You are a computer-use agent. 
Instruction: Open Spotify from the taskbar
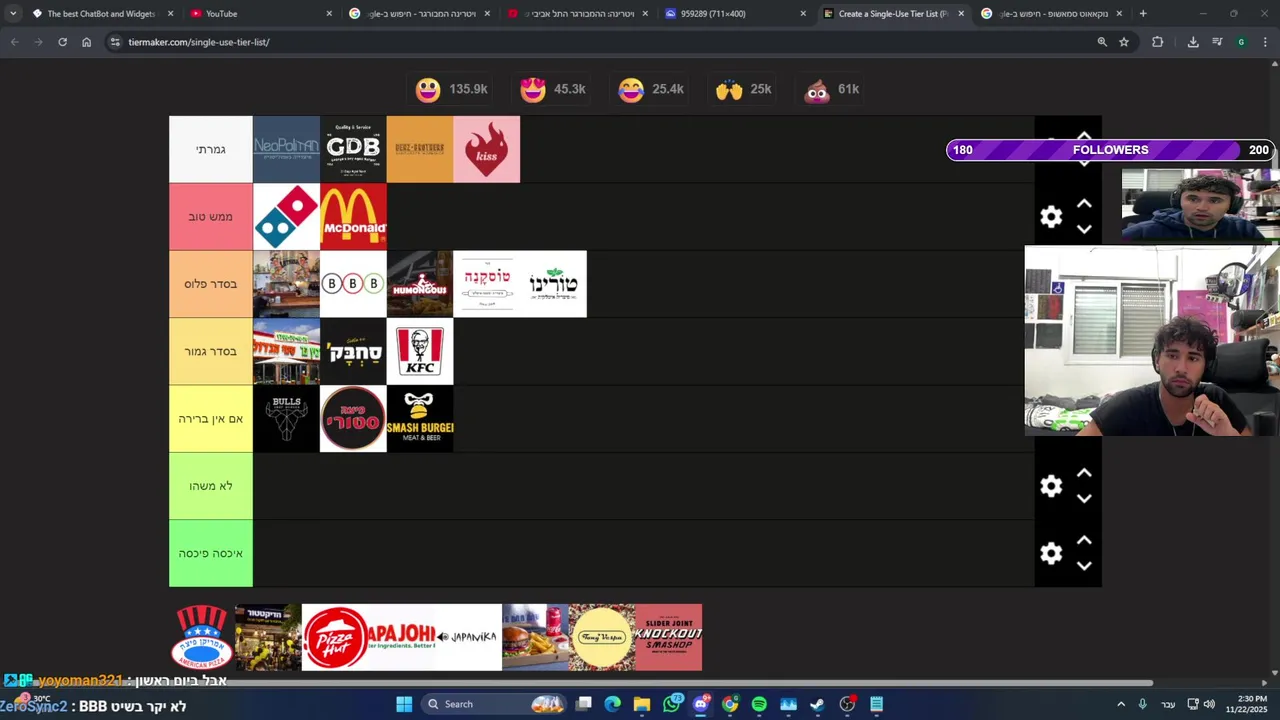(x=759, y=704)
